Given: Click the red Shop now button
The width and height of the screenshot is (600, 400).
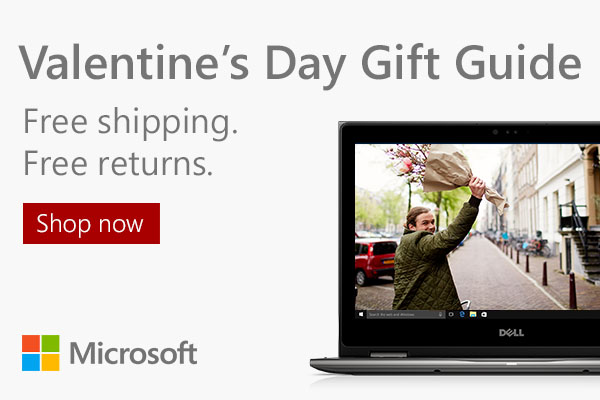Looking at the screenshot, I should click(91, 224).
